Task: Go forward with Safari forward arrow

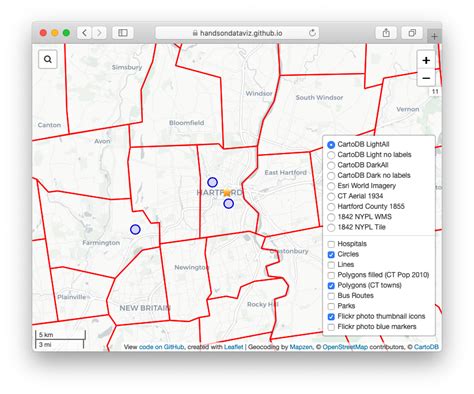Action: pos(99,33)
